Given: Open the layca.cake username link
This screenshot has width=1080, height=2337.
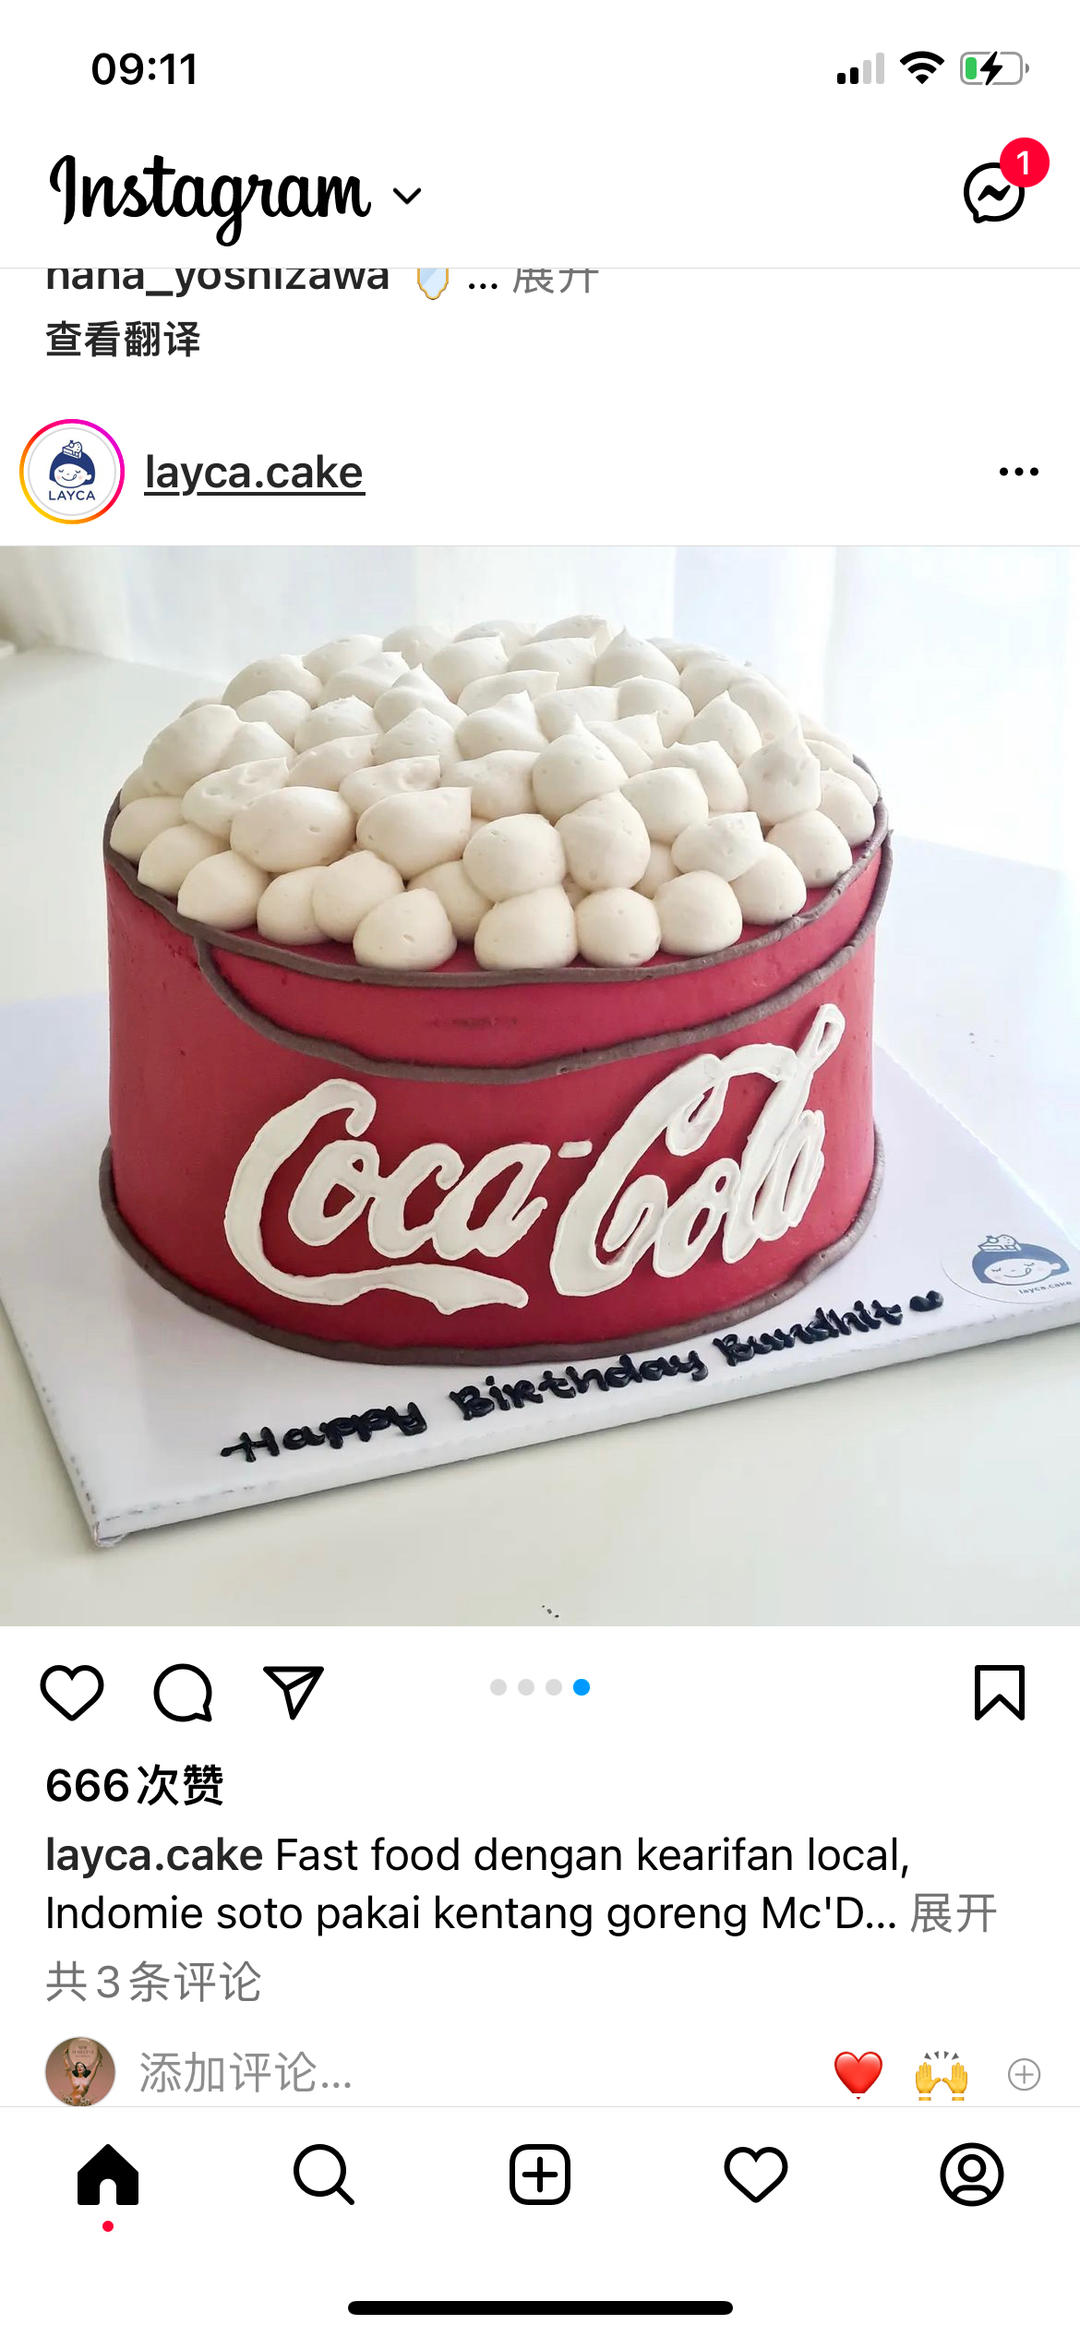Looking at the screenshot, I should point(254,472).
